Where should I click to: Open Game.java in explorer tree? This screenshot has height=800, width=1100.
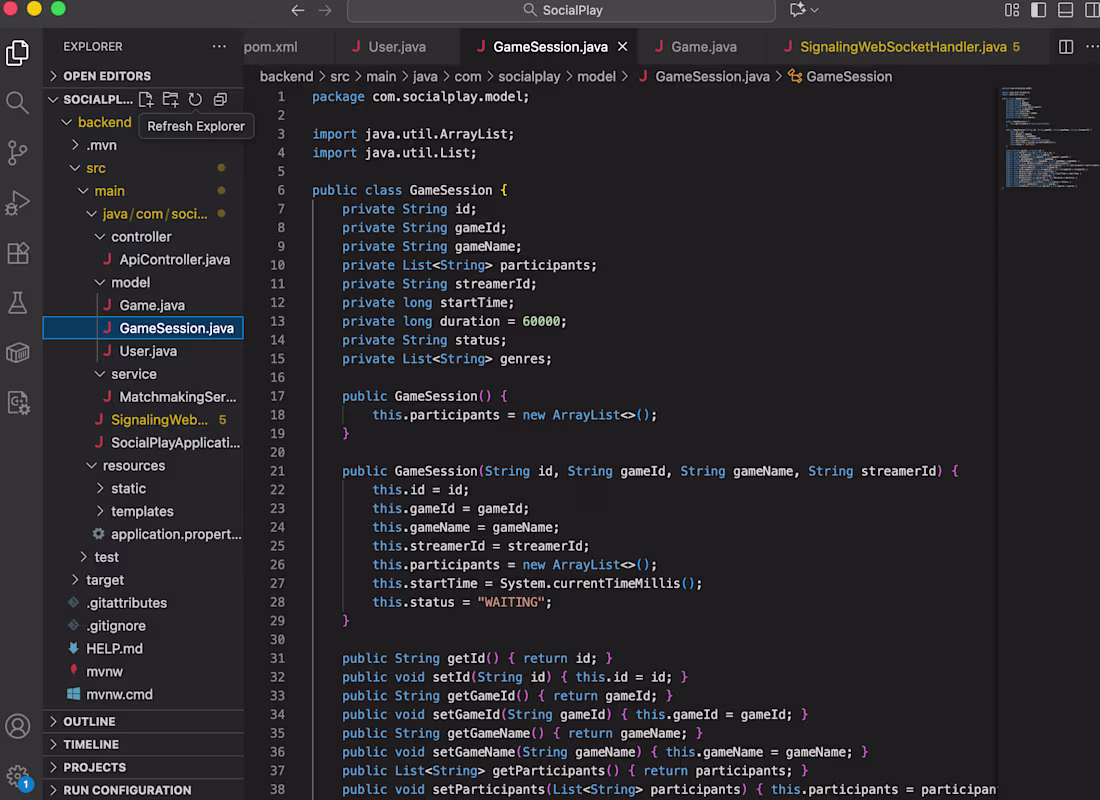[152, 305]
